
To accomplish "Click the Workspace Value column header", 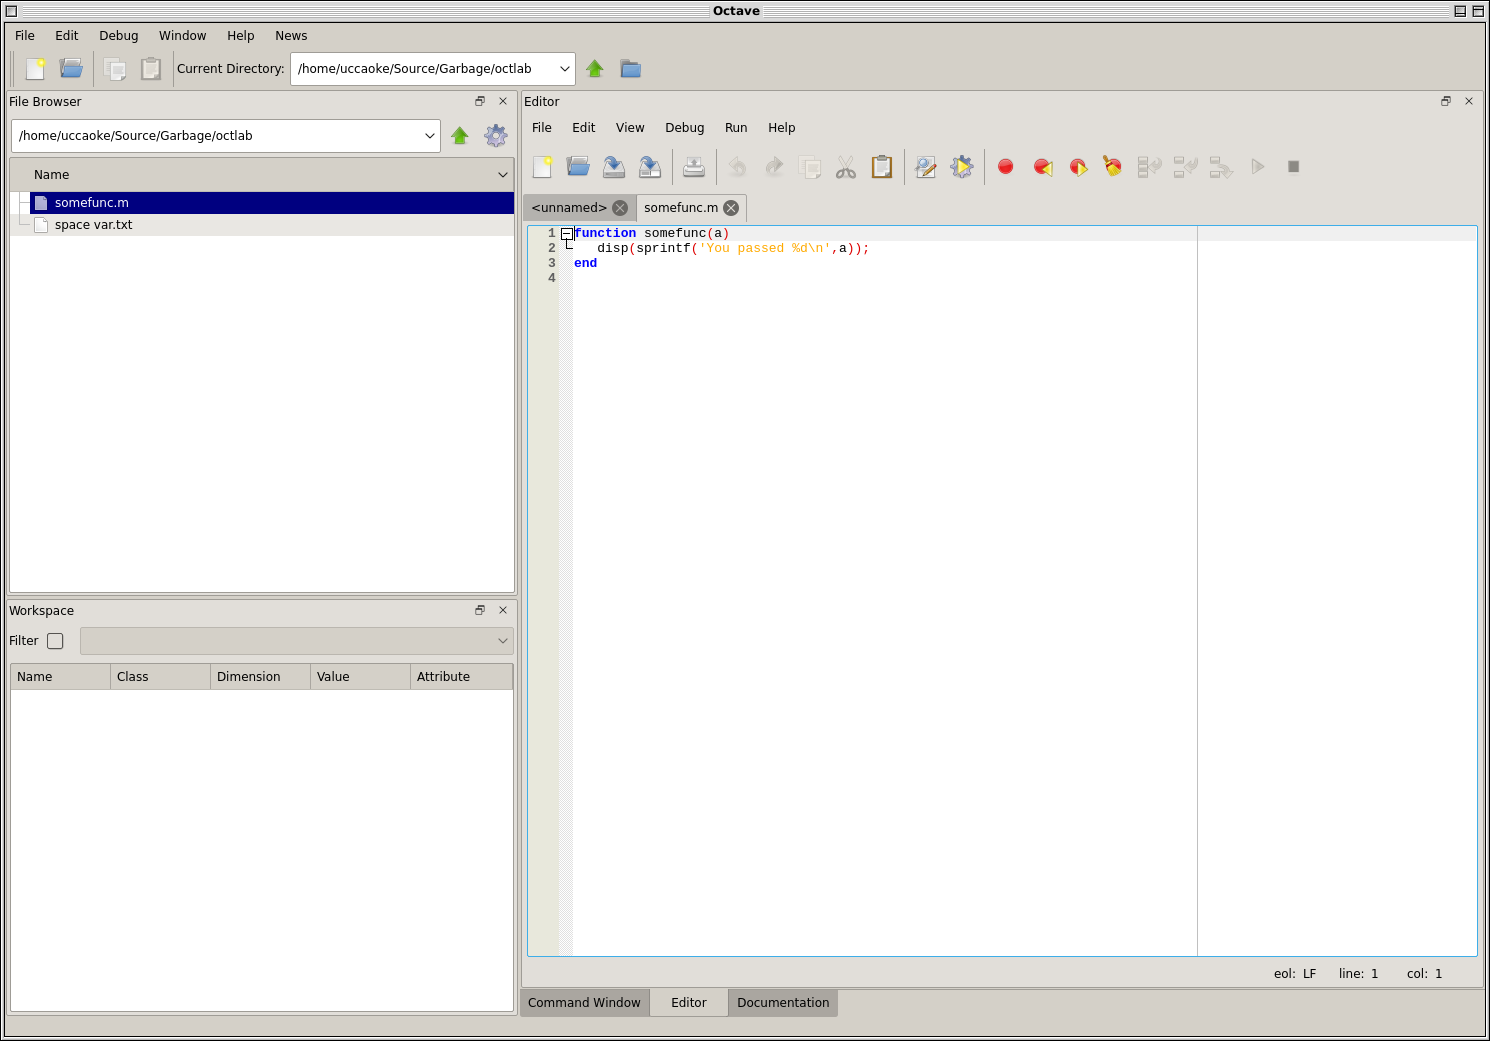I will click(360, 677).
